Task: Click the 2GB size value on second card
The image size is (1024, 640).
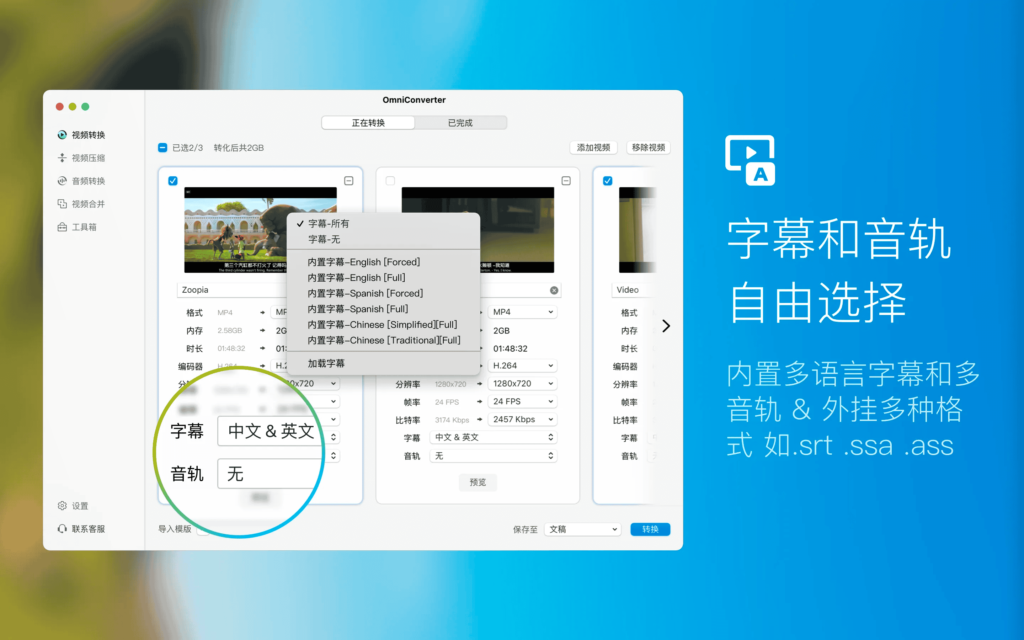Action: [x=502, y=330]
